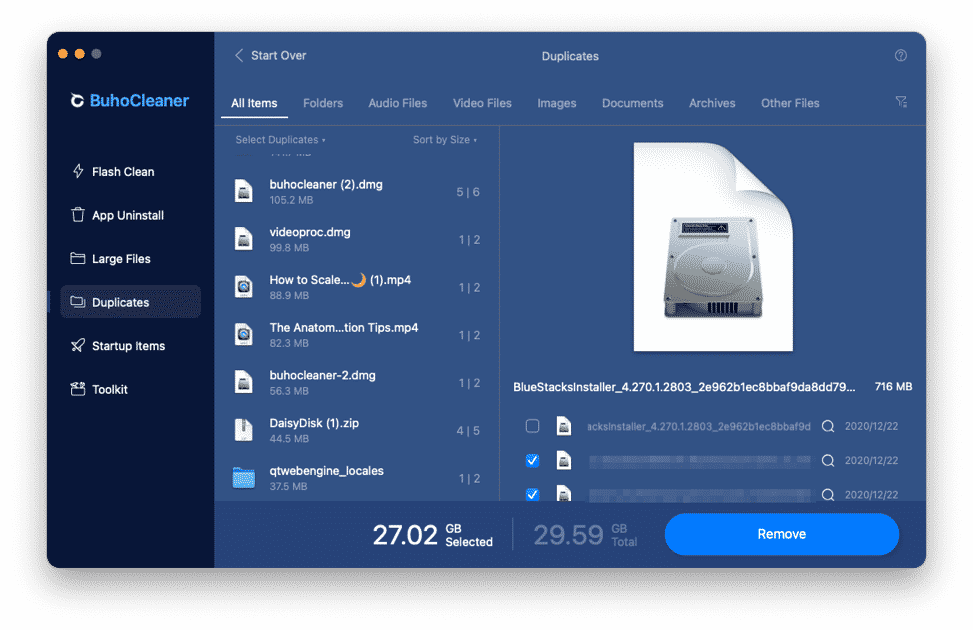The height and width of the screenshot is (630, 973).
Task: Open the Select Duplicates dropdown
Action: [279, 139]
